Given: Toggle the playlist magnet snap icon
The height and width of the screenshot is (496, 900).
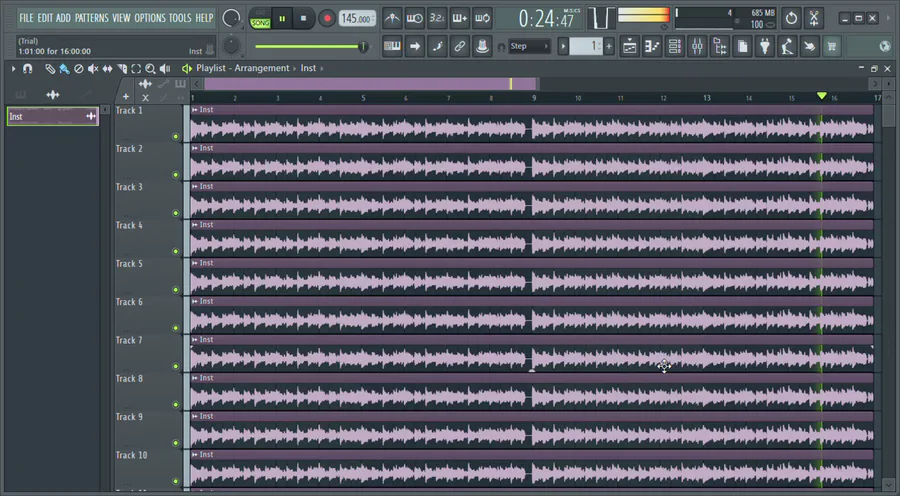Looking at the screenshot, I should 27,68.
